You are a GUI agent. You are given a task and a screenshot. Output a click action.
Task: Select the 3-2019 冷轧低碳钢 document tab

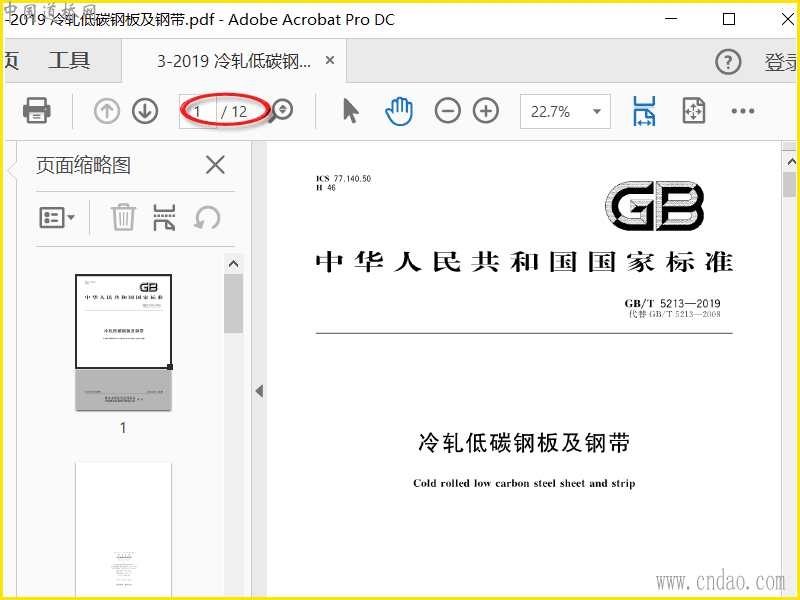tap(234, 61)
